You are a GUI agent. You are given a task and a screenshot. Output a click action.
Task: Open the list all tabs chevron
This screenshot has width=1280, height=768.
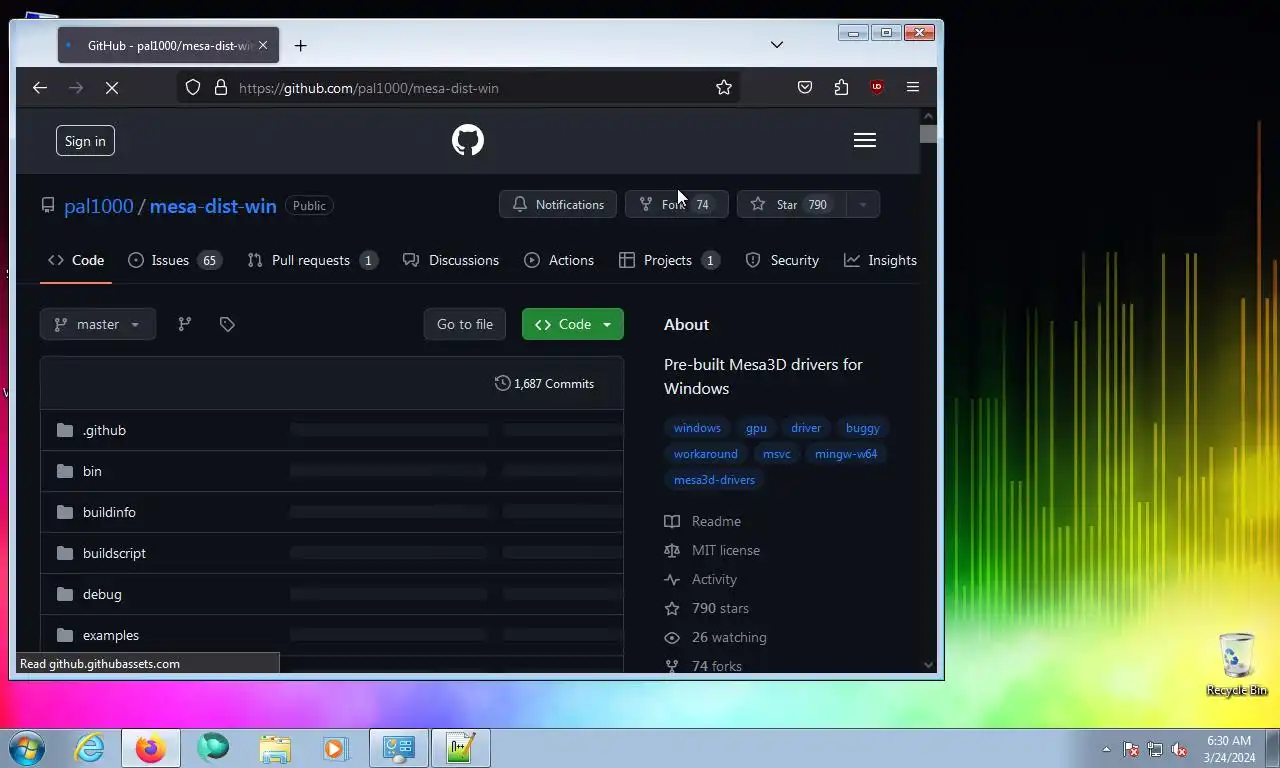pos(777,45)
